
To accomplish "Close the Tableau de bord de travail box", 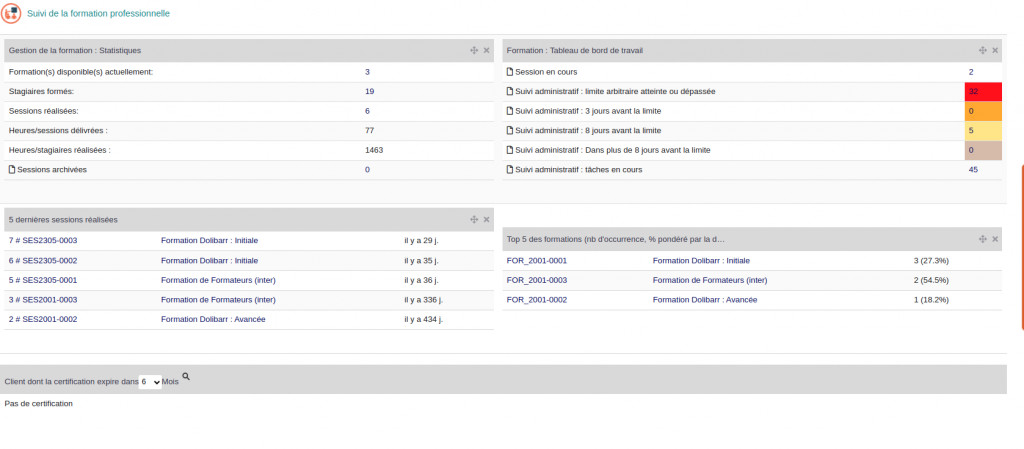I will tap(995, 50).
